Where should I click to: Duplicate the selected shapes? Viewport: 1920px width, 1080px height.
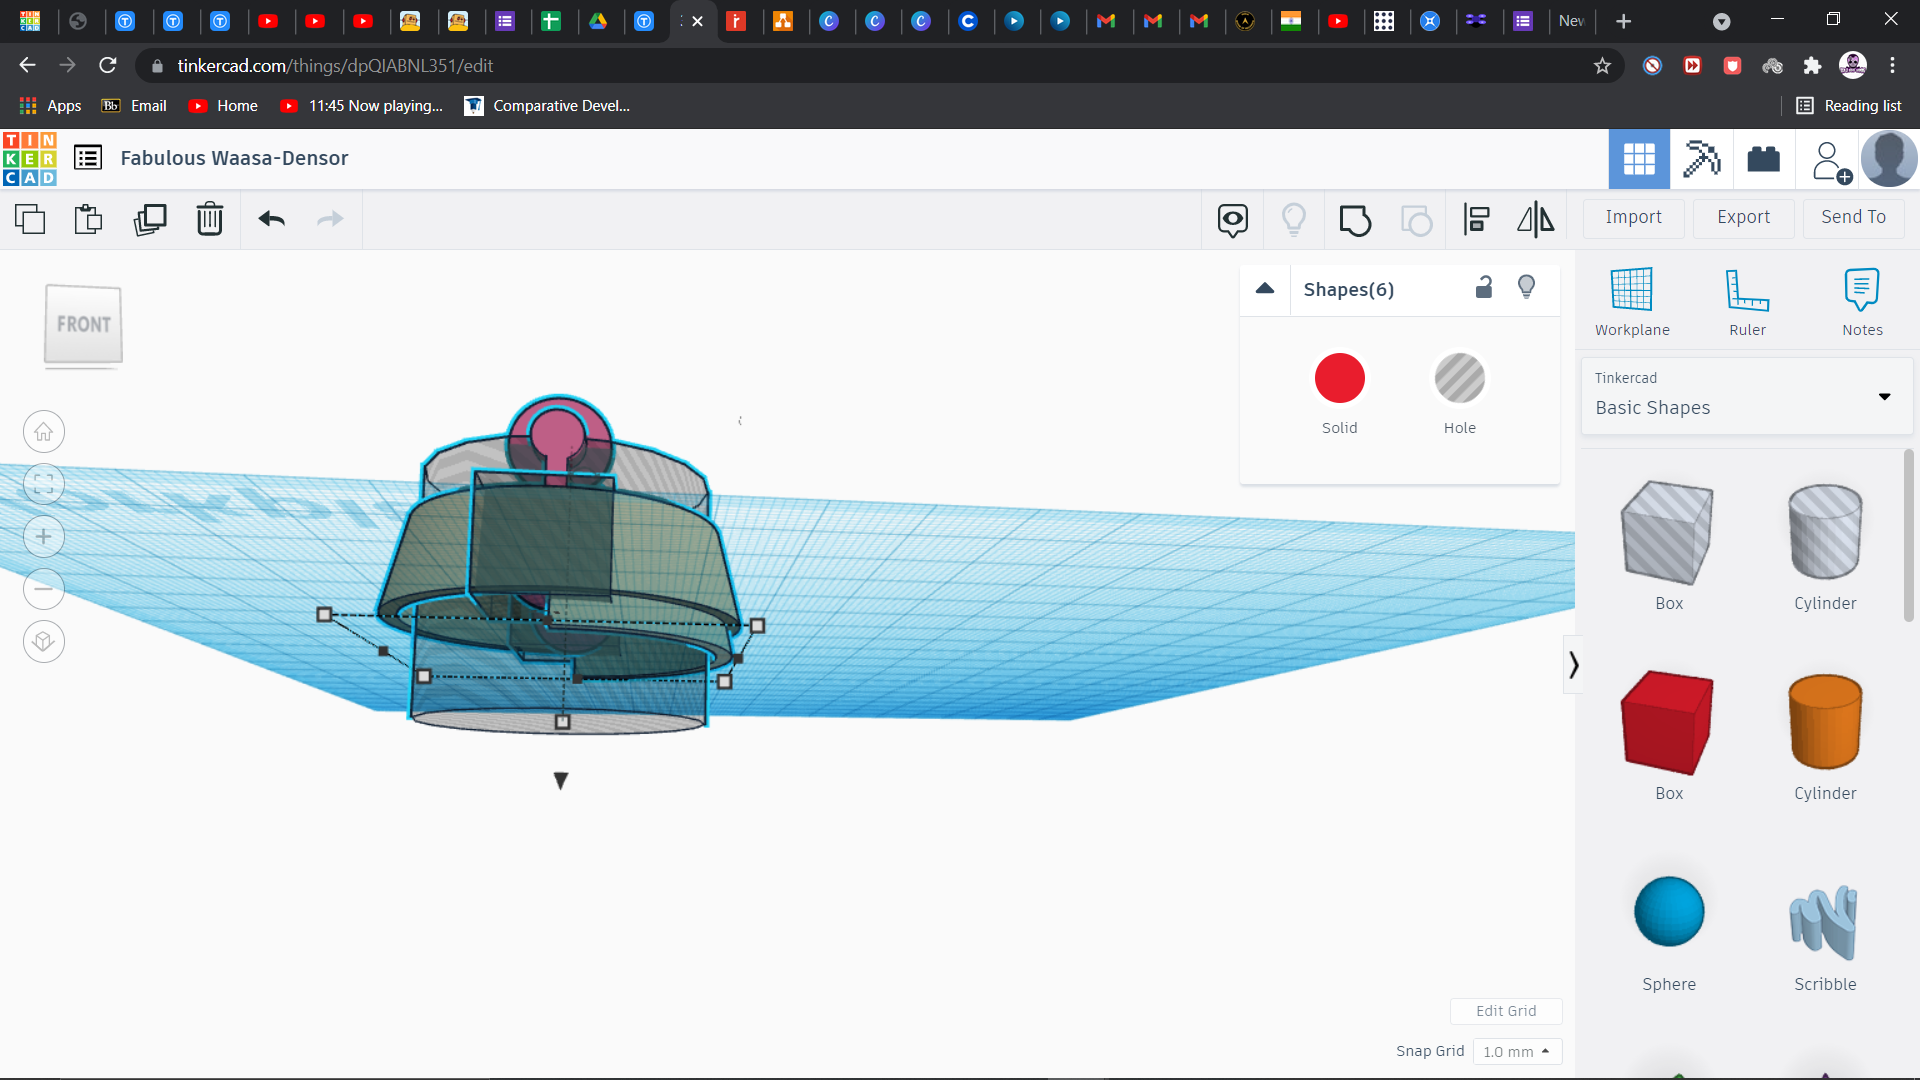(150, 219)
